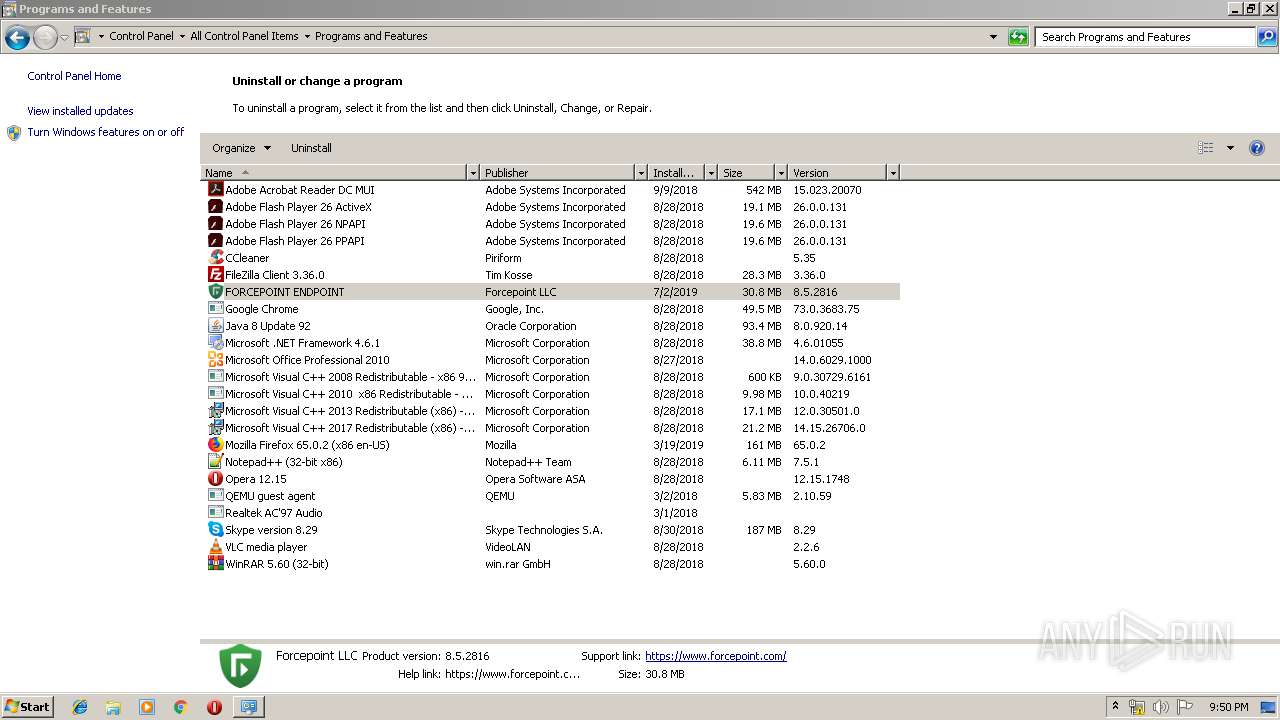
Task: Click the FileZilla Client icon
Action: tap(215, 274)
